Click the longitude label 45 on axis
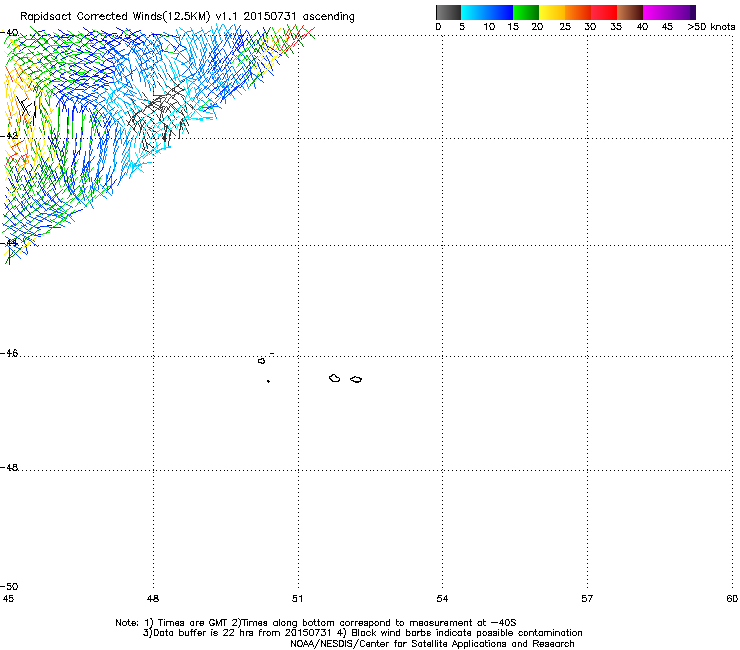This screenshot has width=740, height=650. tap(8, 599)
